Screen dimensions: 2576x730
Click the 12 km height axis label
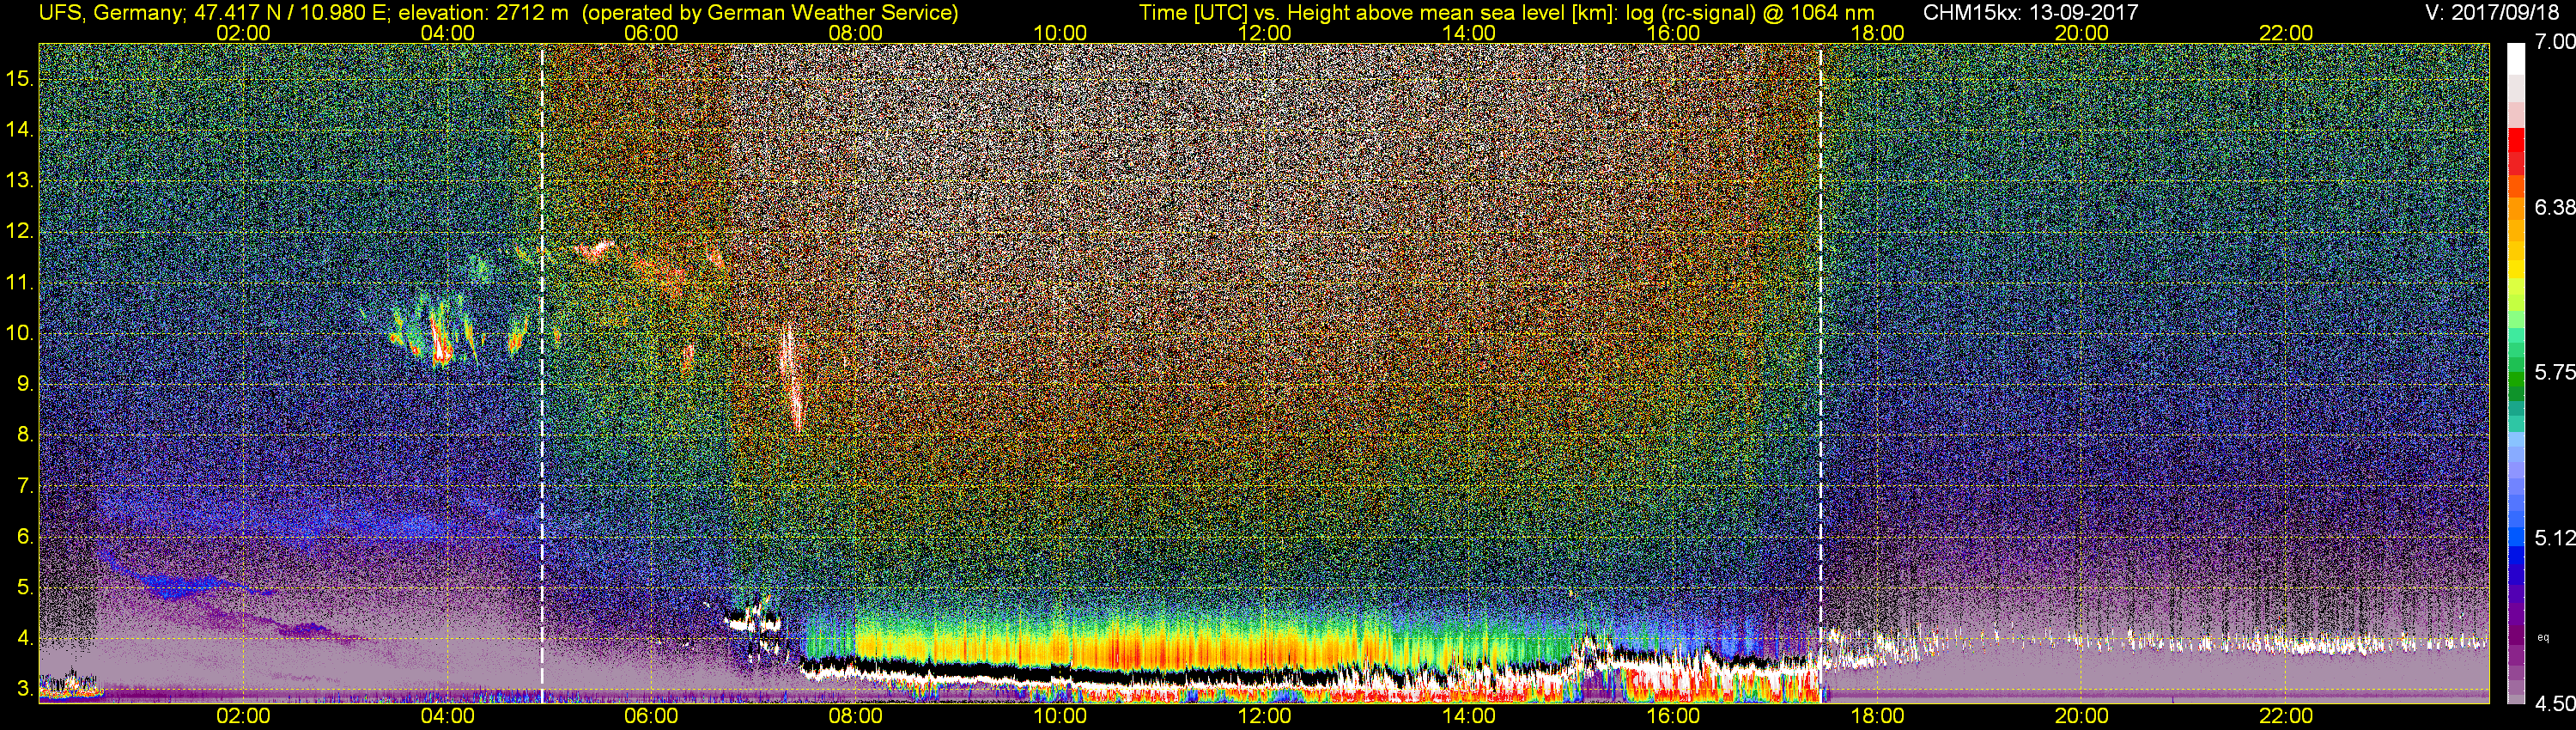coord(20,231)
